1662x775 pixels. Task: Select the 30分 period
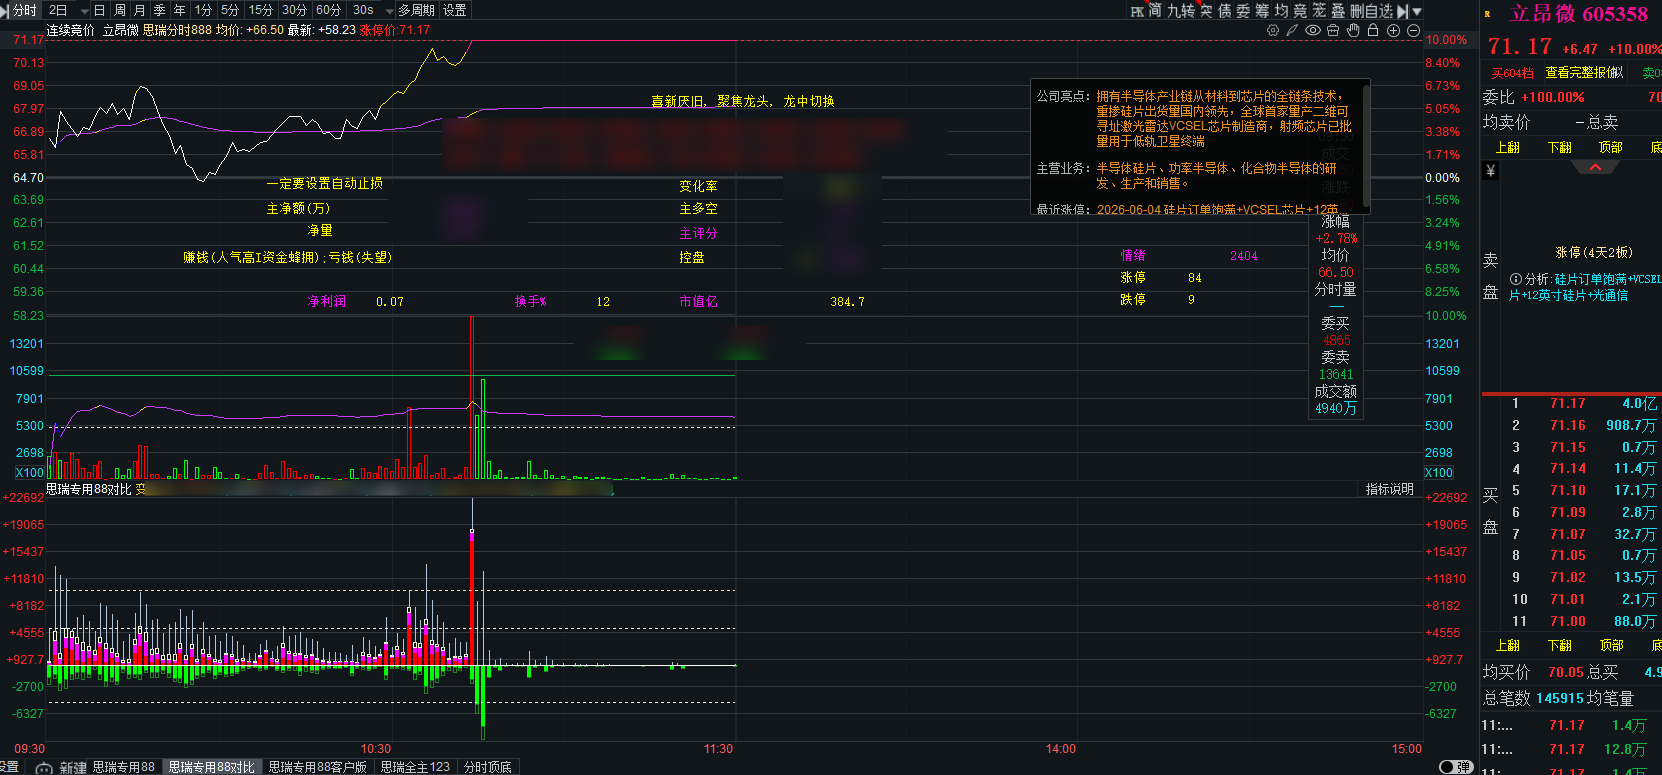coord(295,10)
